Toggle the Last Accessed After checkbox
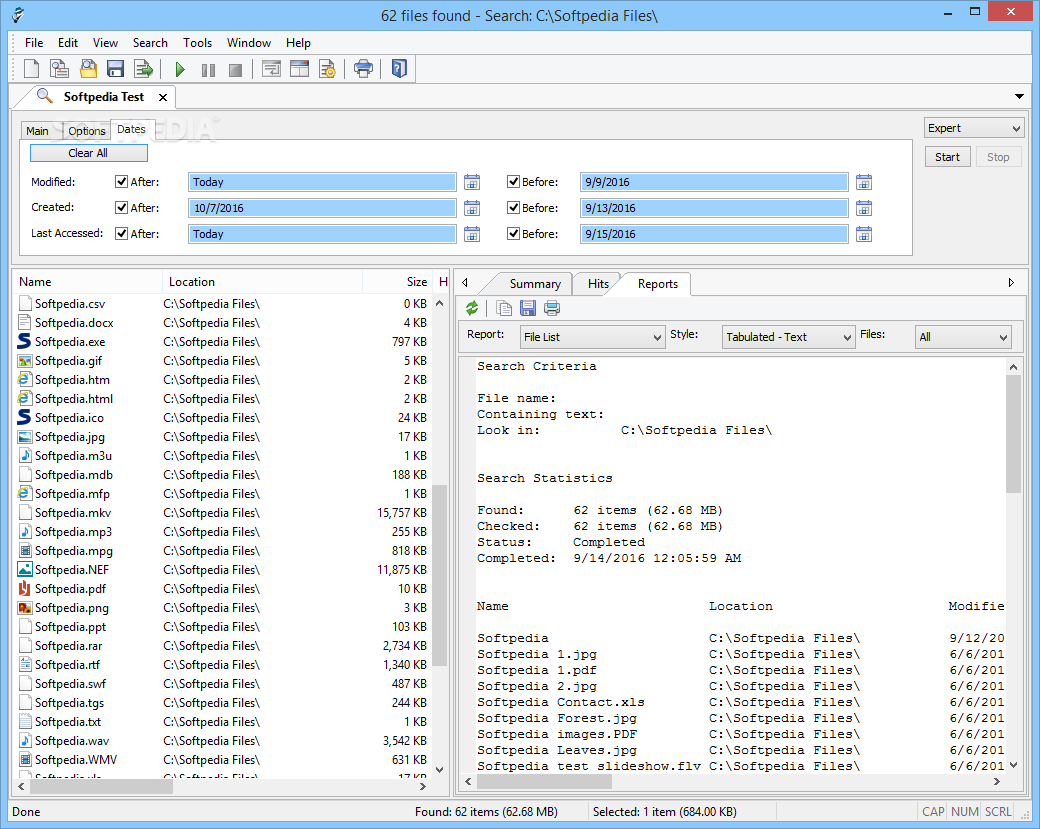Screen dimensions: 1040x829 pos(121,233)
